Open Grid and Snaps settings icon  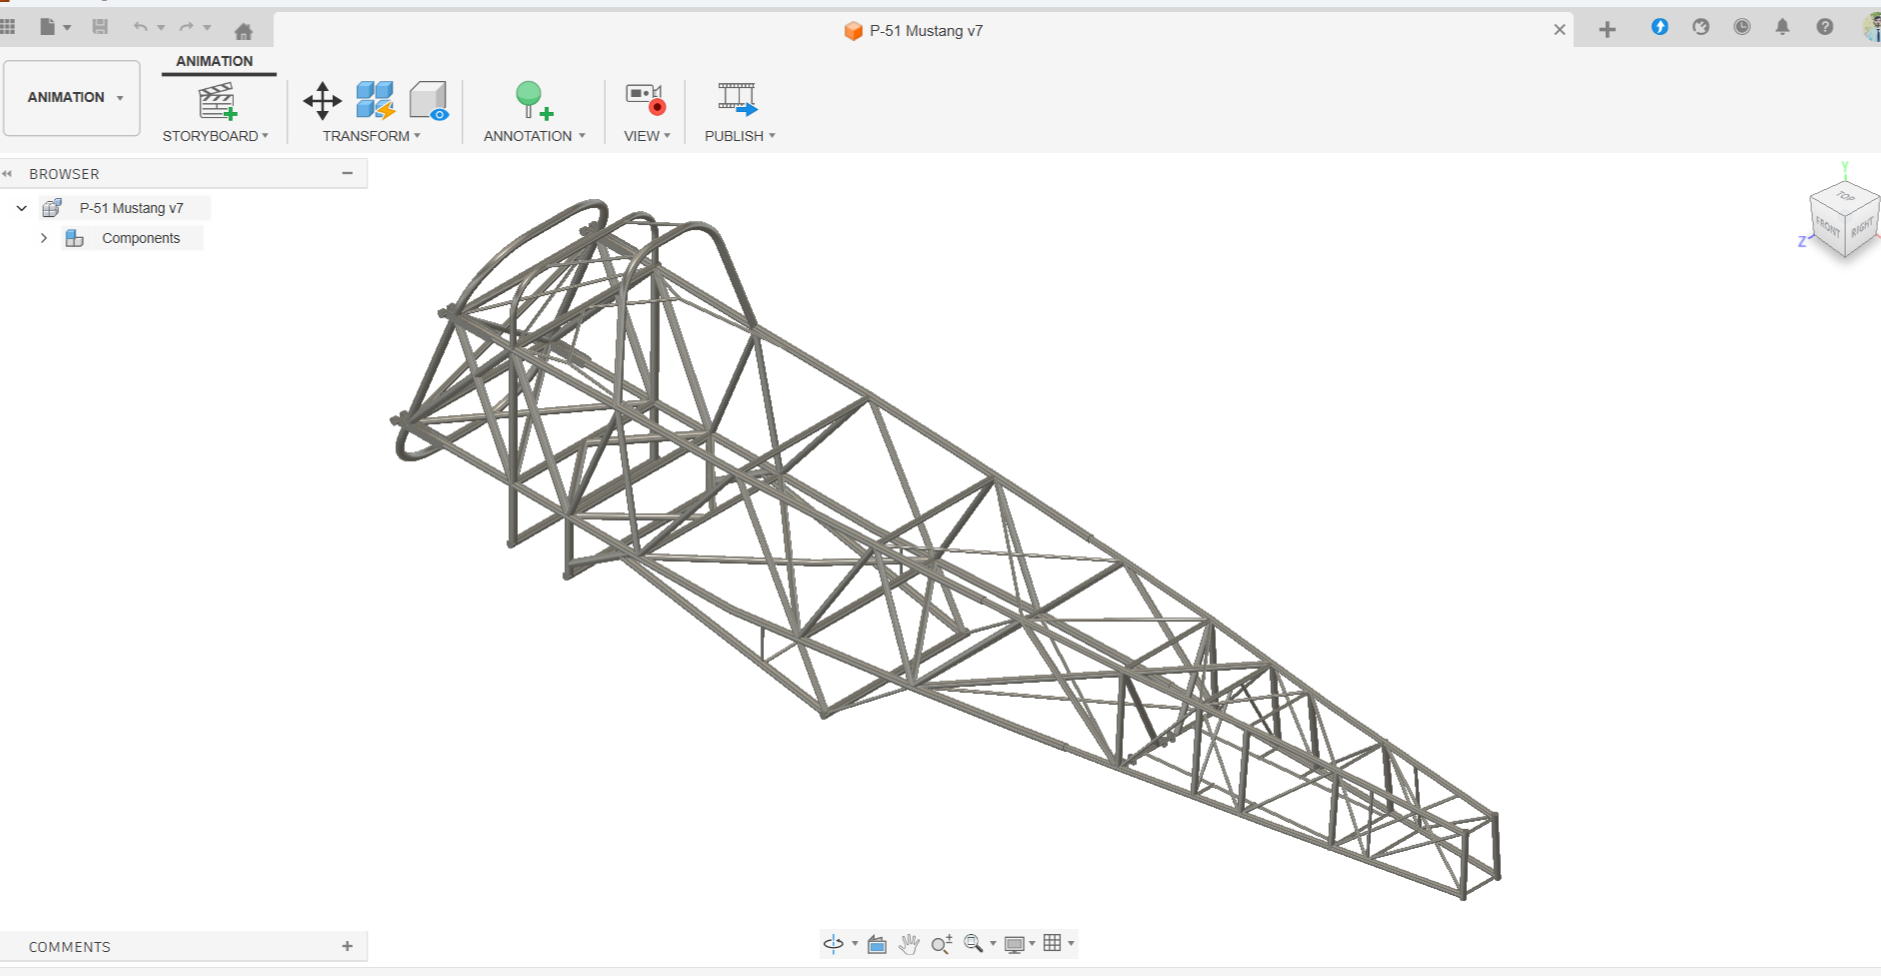point(1052,943)
